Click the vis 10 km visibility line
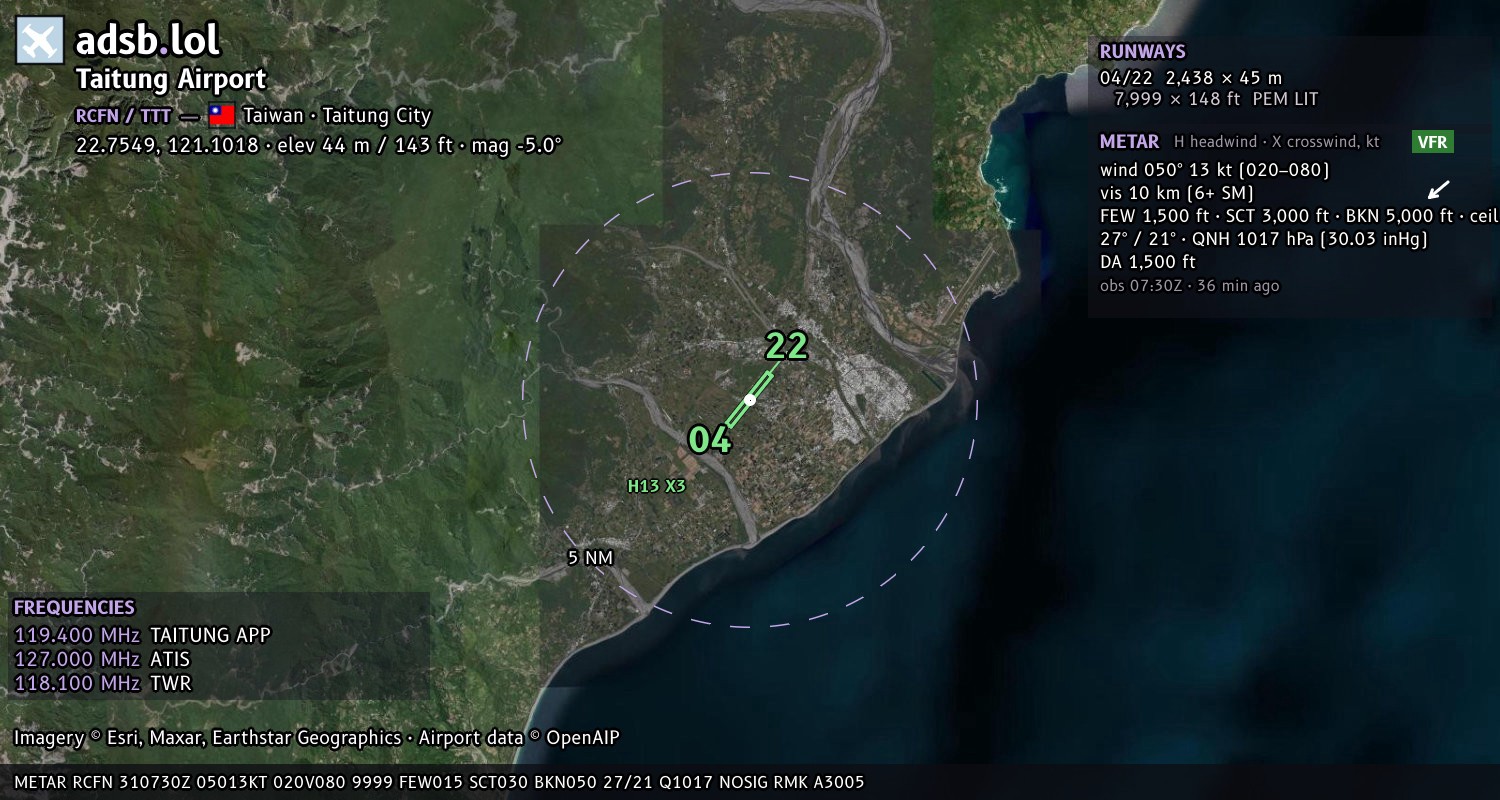The height and width of the screenshot is (800, 1500). [1177, 193]
